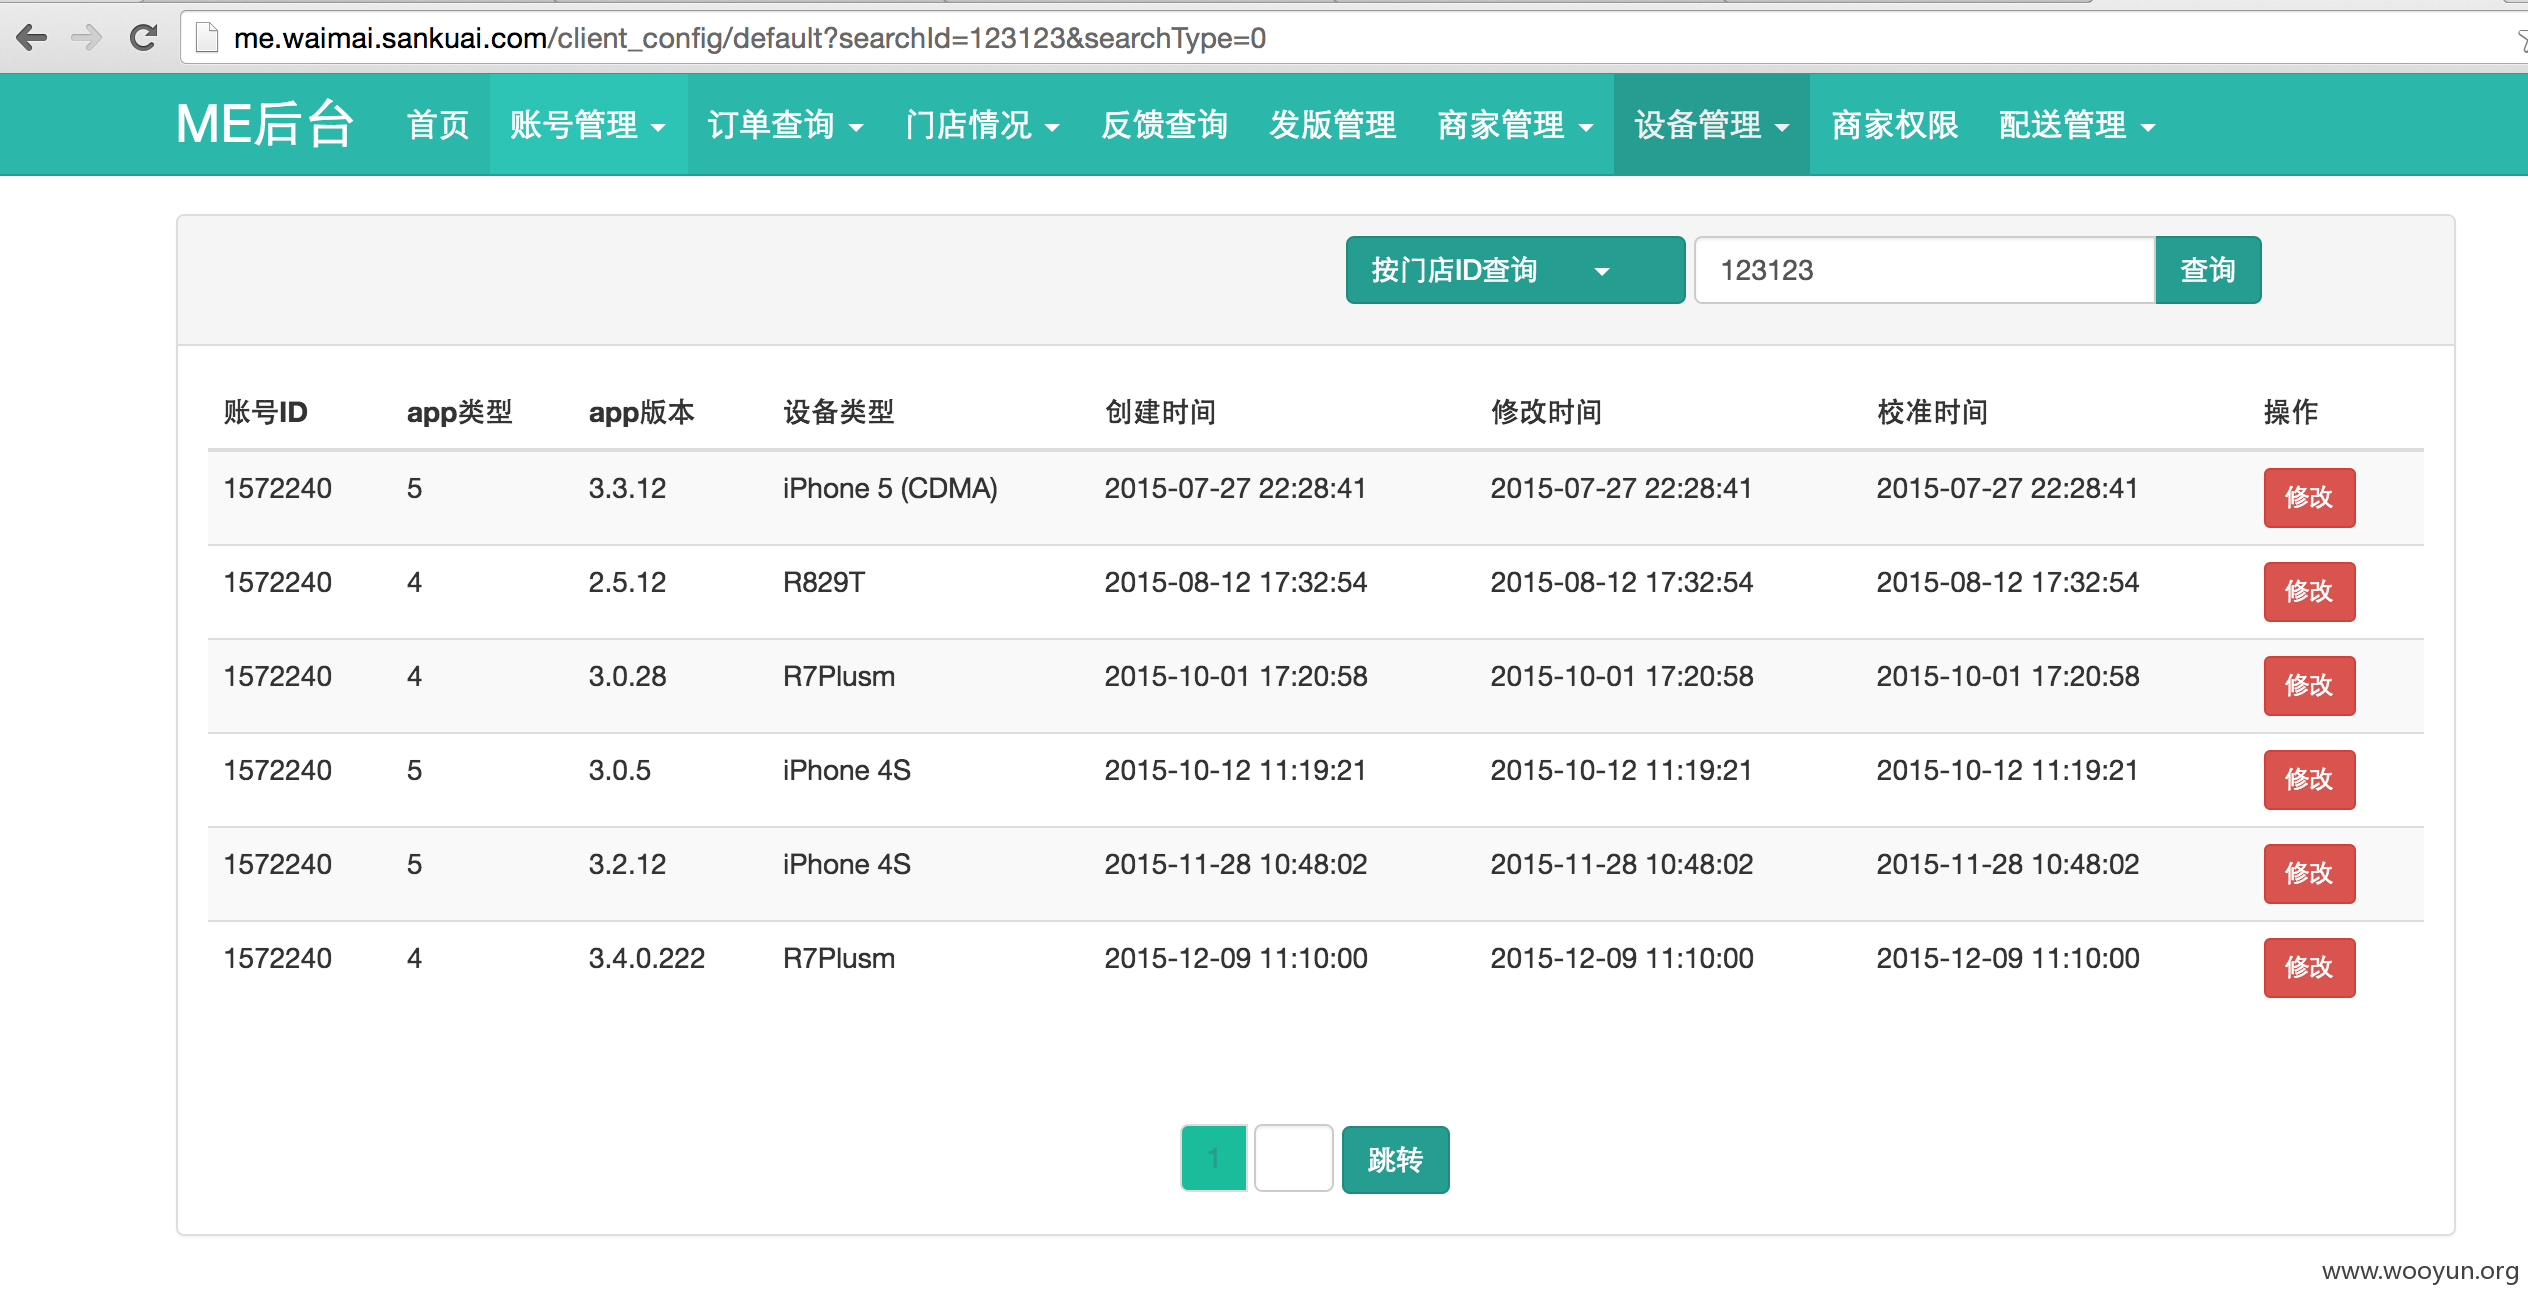Screen dimensions: 2528x1300
Task: Click the browser back arrow icon
Action: coord(32,38)
